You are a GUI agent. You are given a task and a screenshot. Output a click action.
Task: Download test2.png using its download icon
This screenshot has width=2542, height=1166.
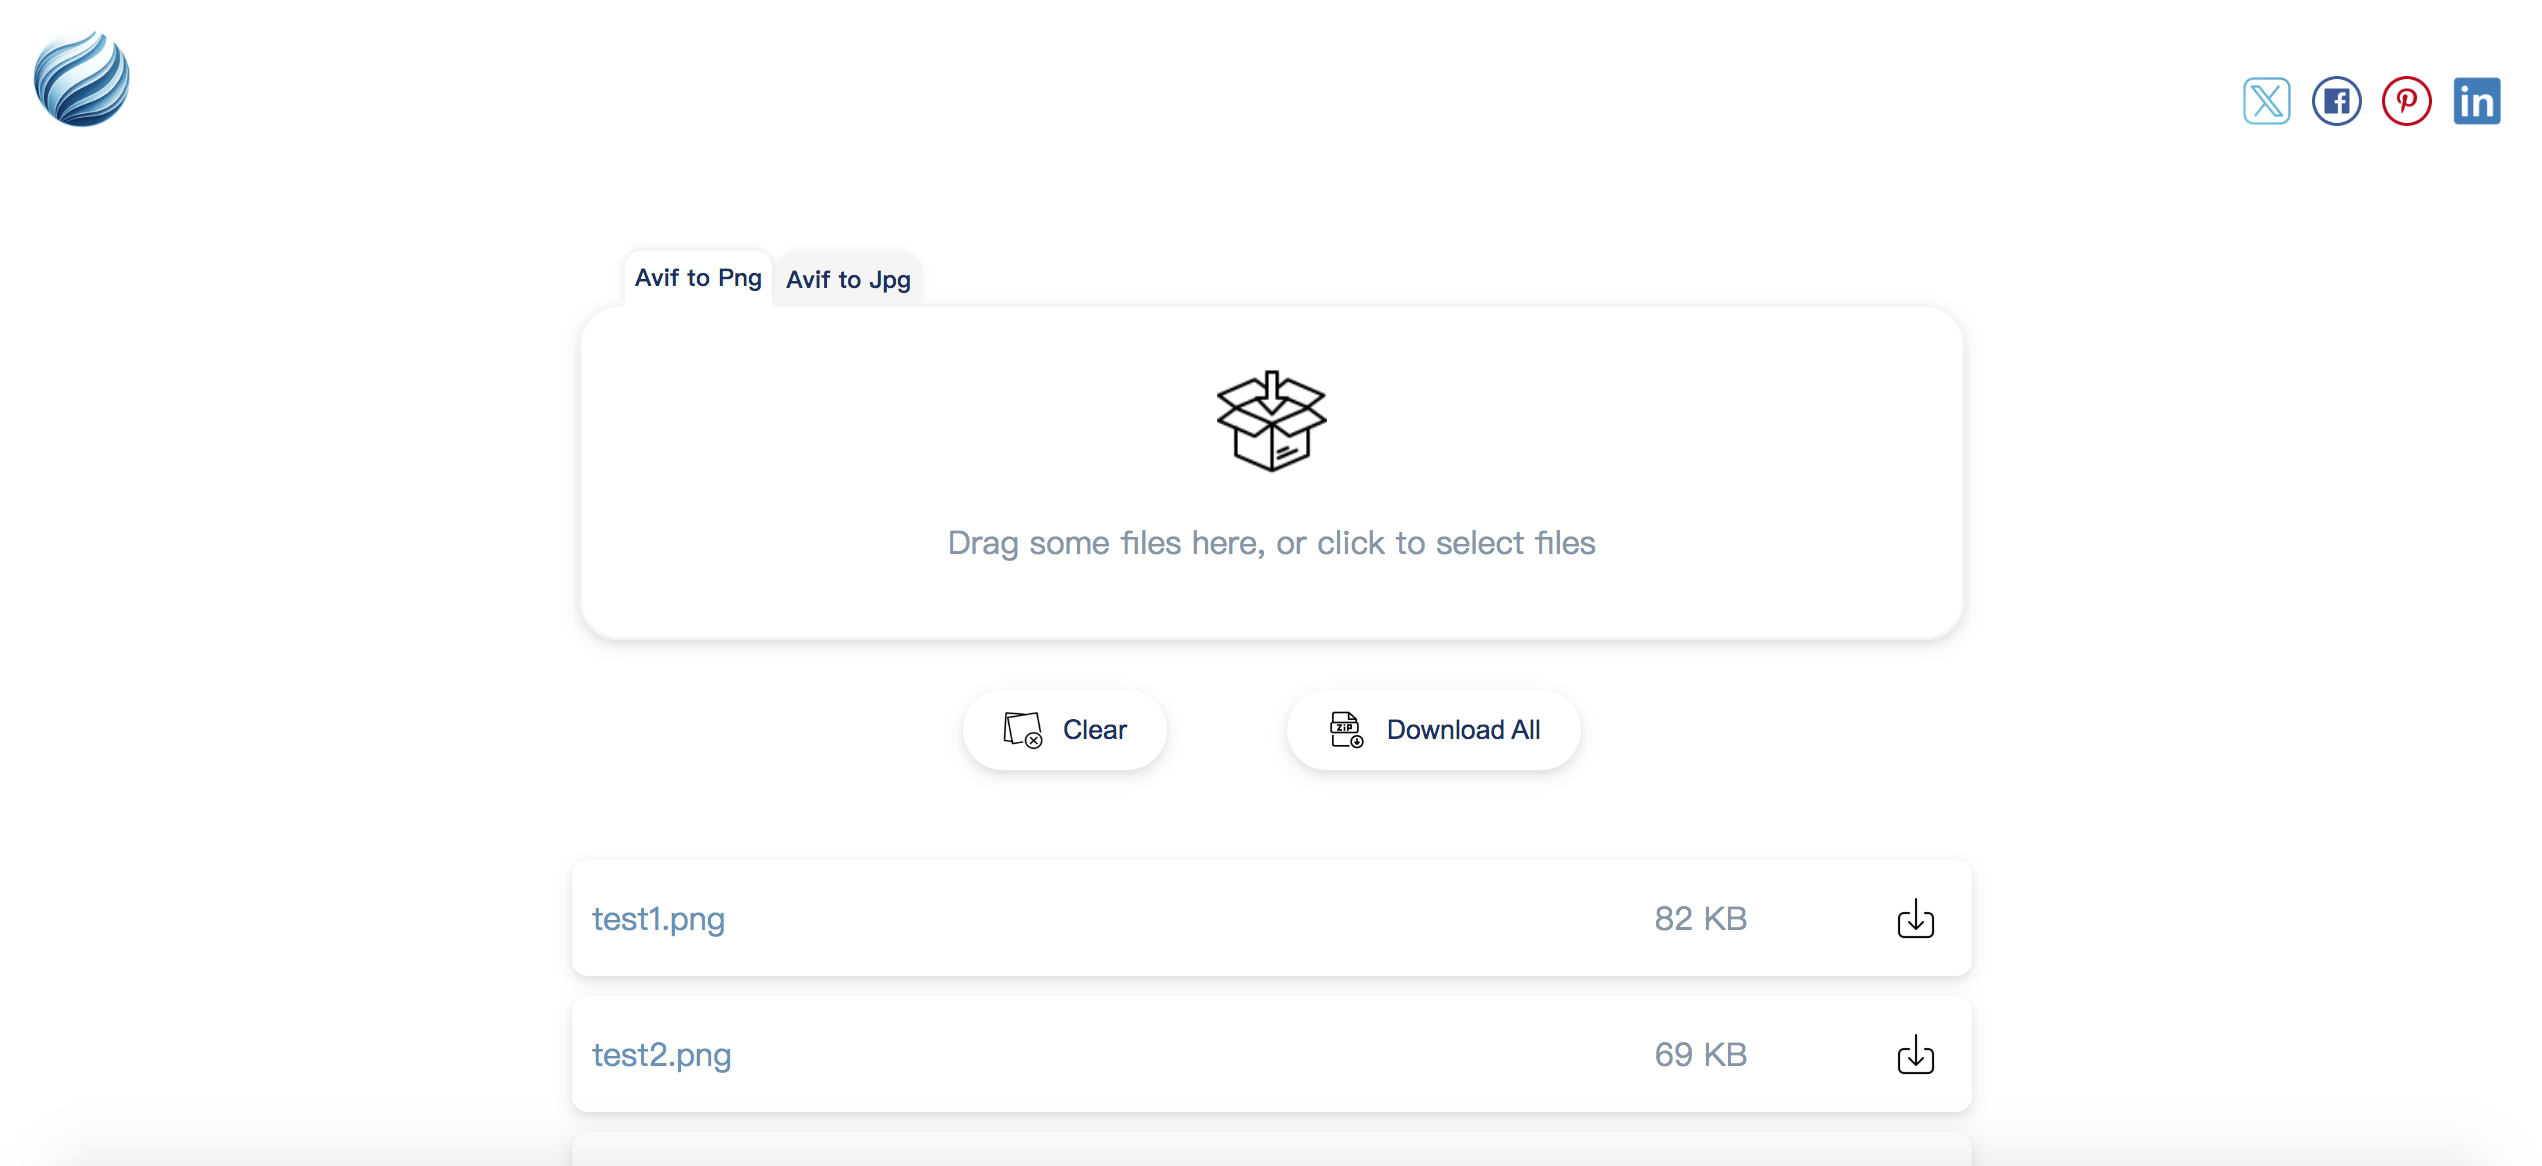1915,1055
